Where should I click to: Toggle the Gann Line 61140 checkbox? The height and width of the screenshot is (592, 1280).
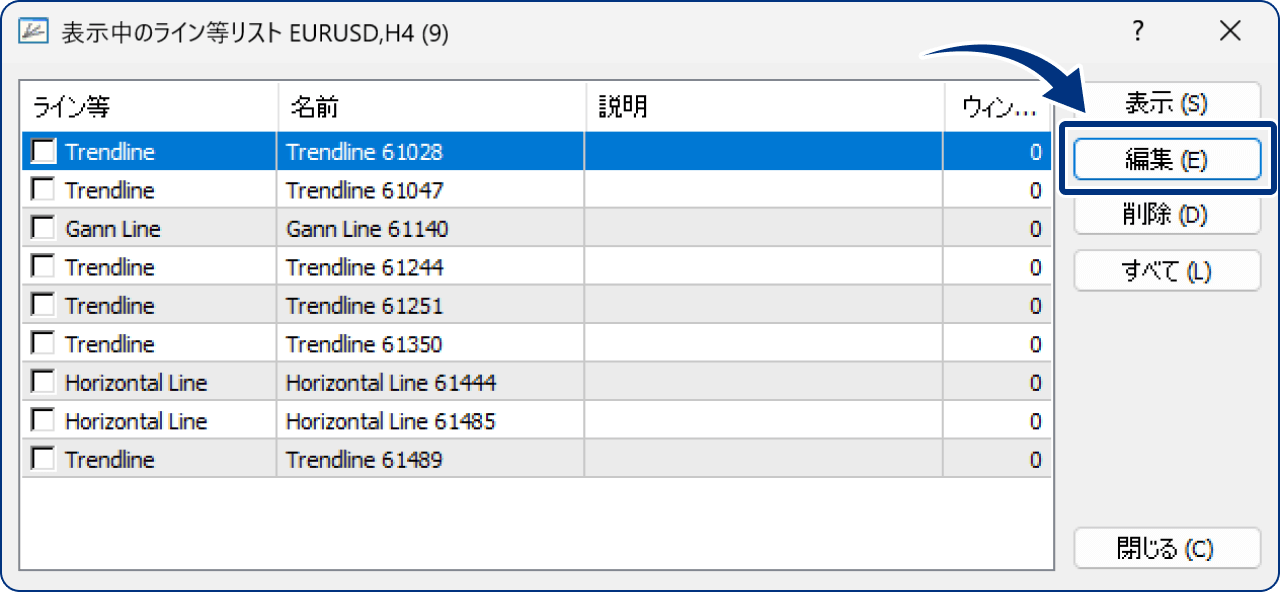click(44, 229)
